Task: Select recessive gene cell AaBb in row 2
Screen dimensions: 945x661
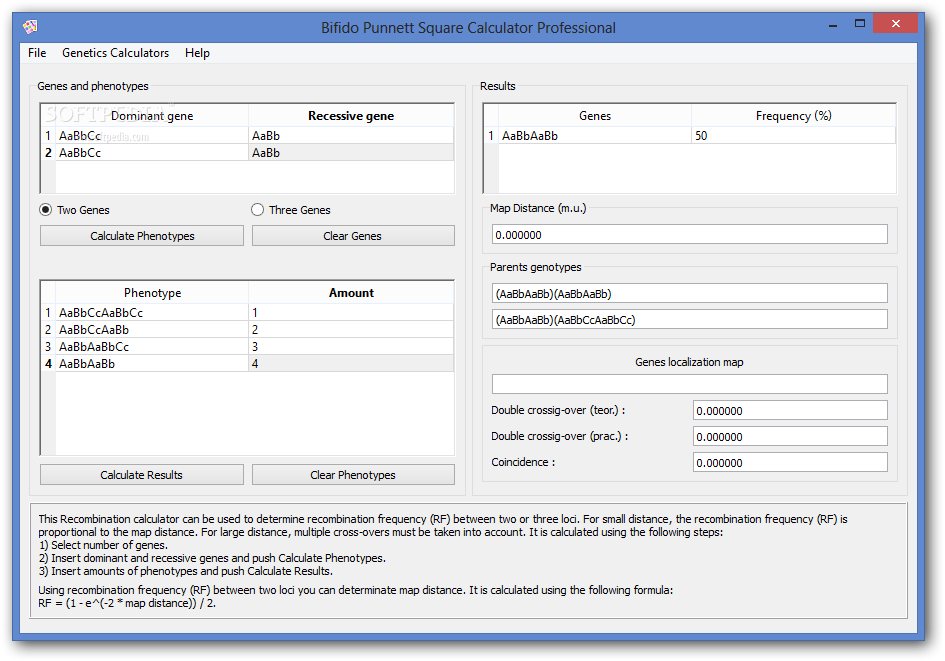Action: click(351, 152)
